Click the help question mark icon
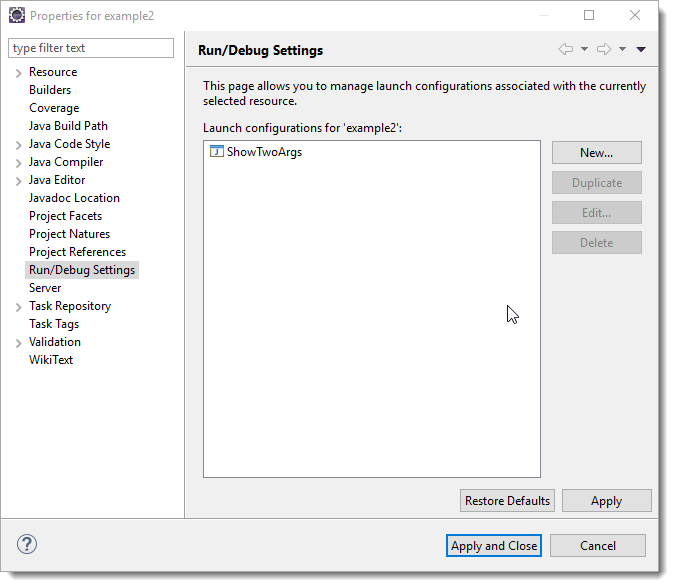The width and height of the screenshot is (674, 587). (27, 544)
